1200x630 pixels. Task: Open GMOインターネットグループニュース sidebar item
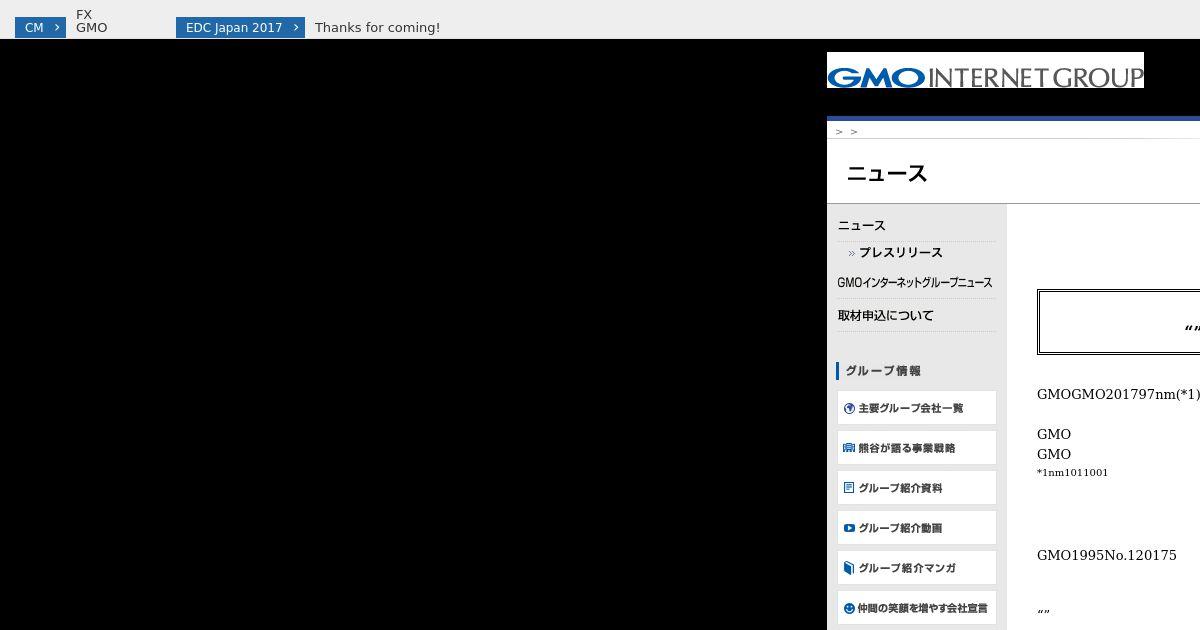pos(915,283)
